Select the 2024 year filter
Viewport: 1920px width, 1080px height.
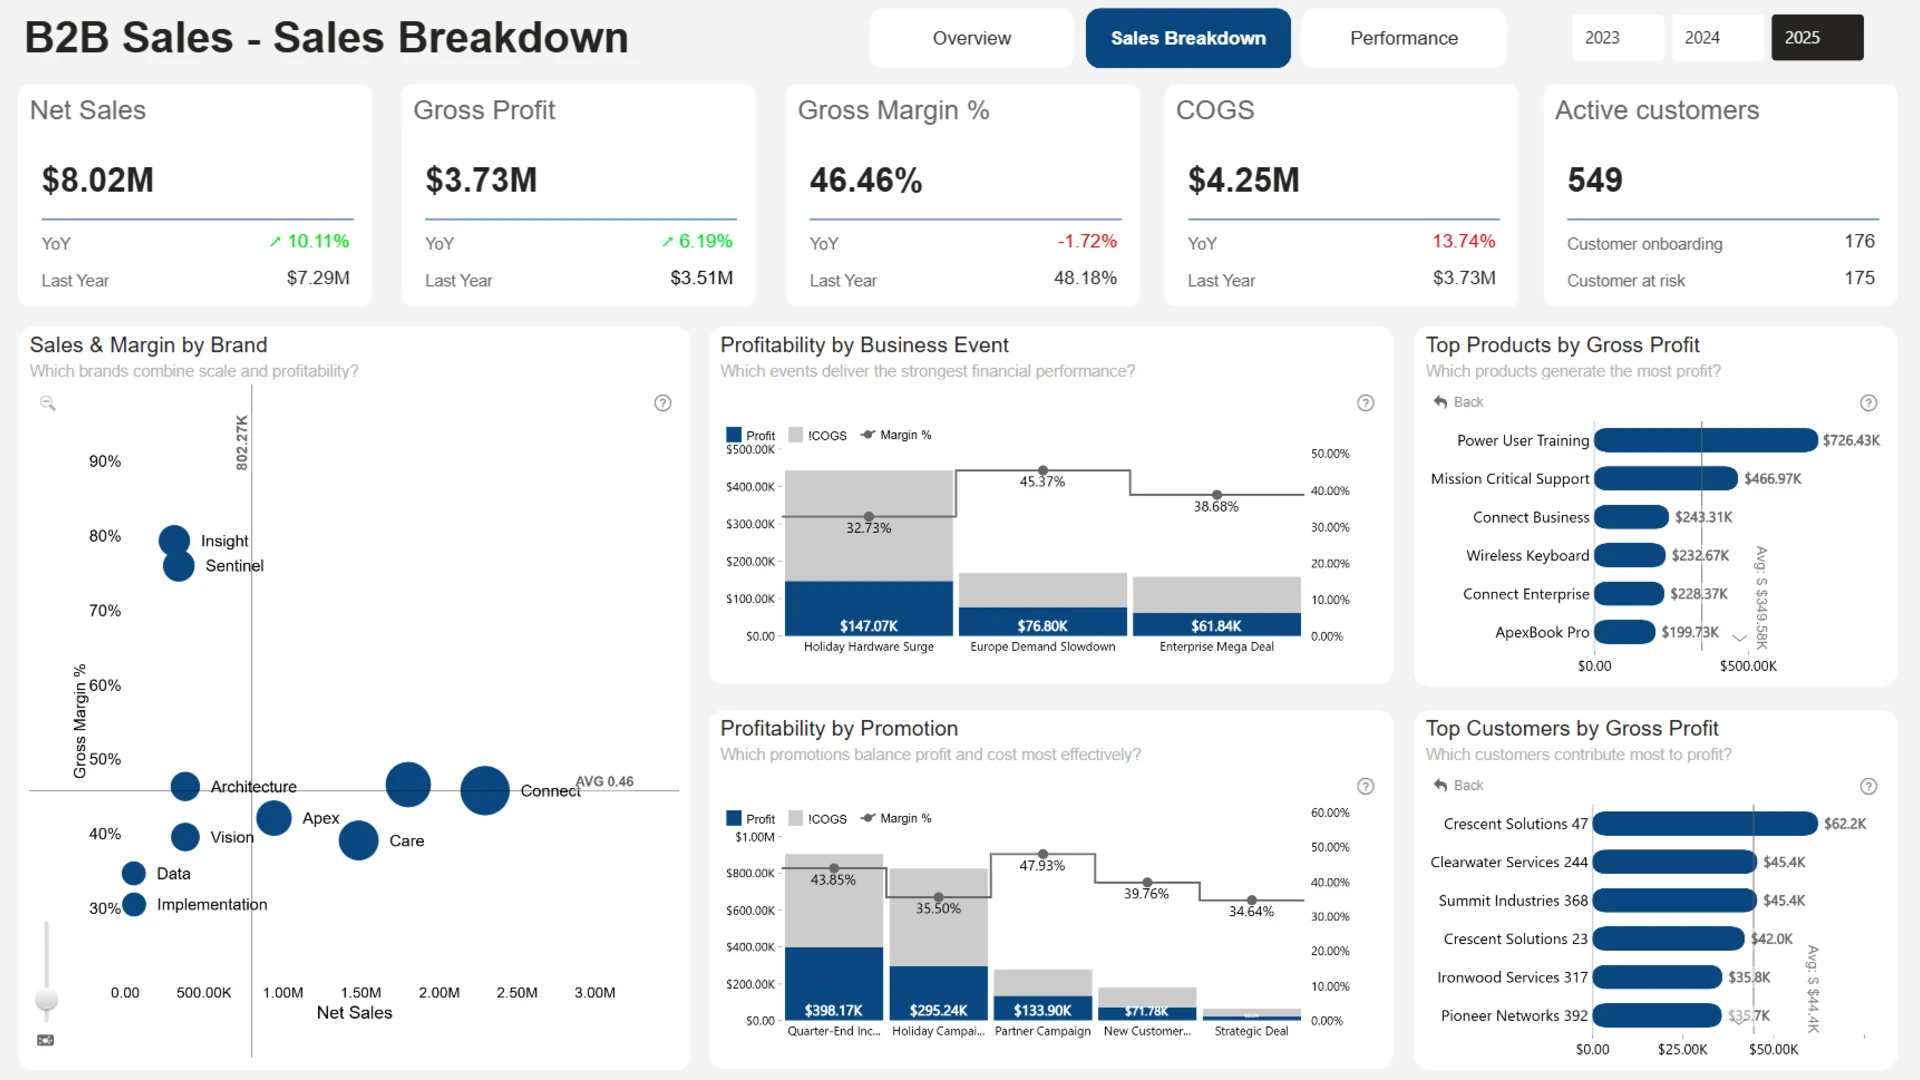[1717, 38]
